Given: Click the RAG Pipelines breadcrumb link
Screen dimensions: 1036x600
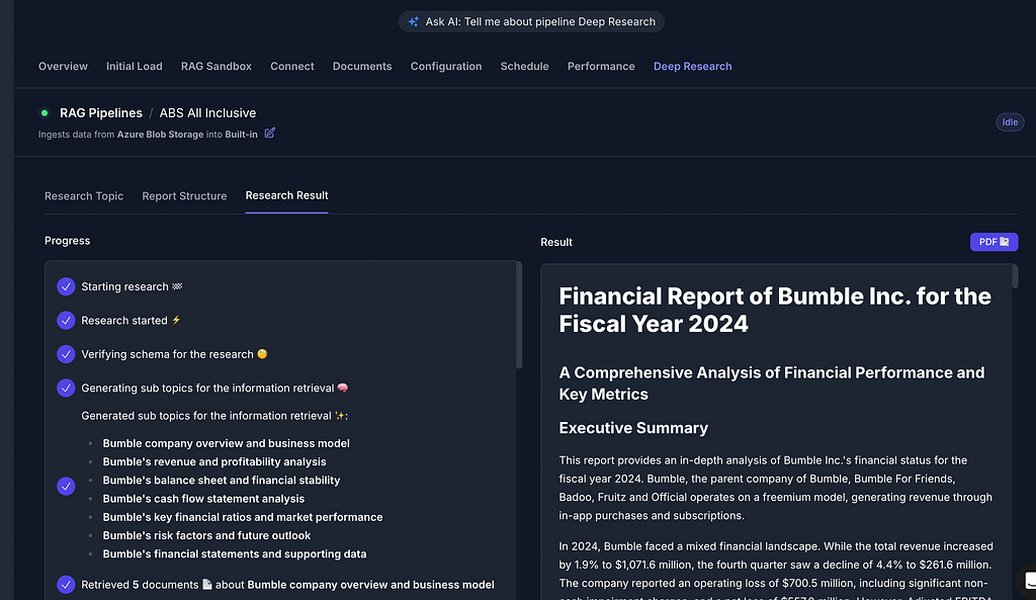Looking at the screenshot, I should coord(101,113).
